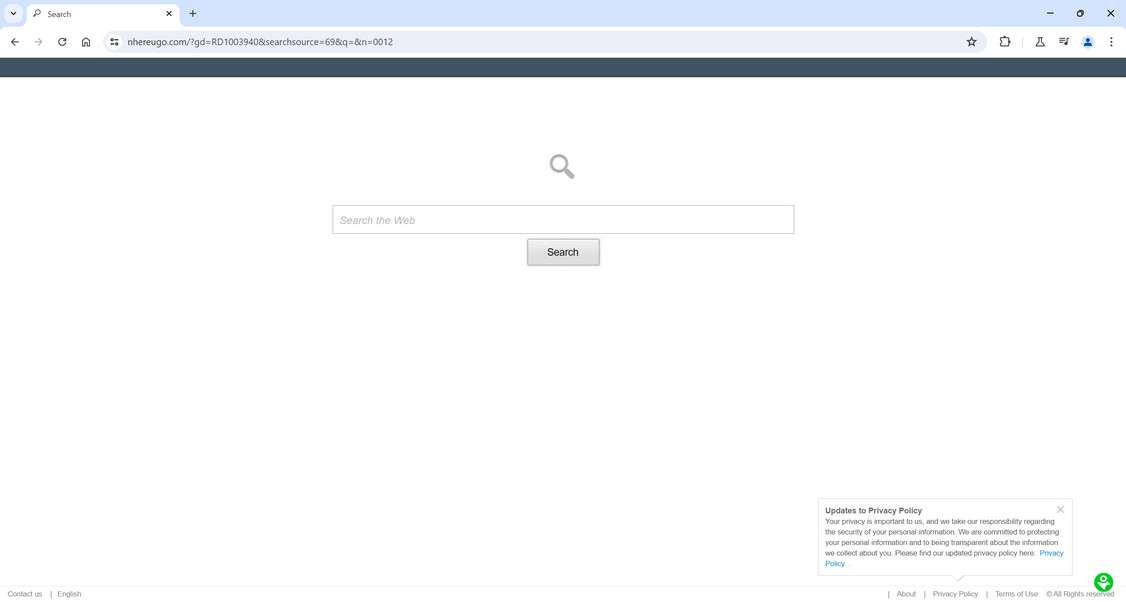The width and height of the screenshot is (1126, 602).
Task: Bookmark this page with the star
Action: pos(971,42)
